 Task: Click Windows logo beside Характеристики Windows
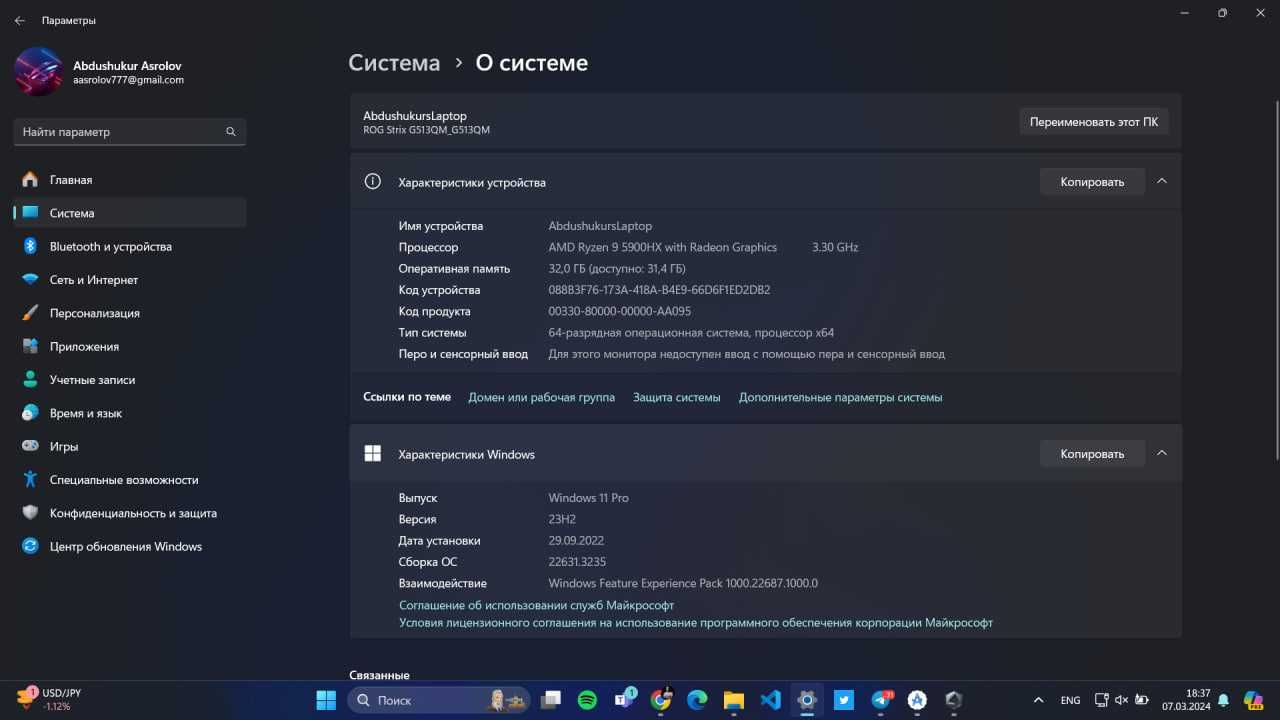pyautogui.click(x=372, y=454)
